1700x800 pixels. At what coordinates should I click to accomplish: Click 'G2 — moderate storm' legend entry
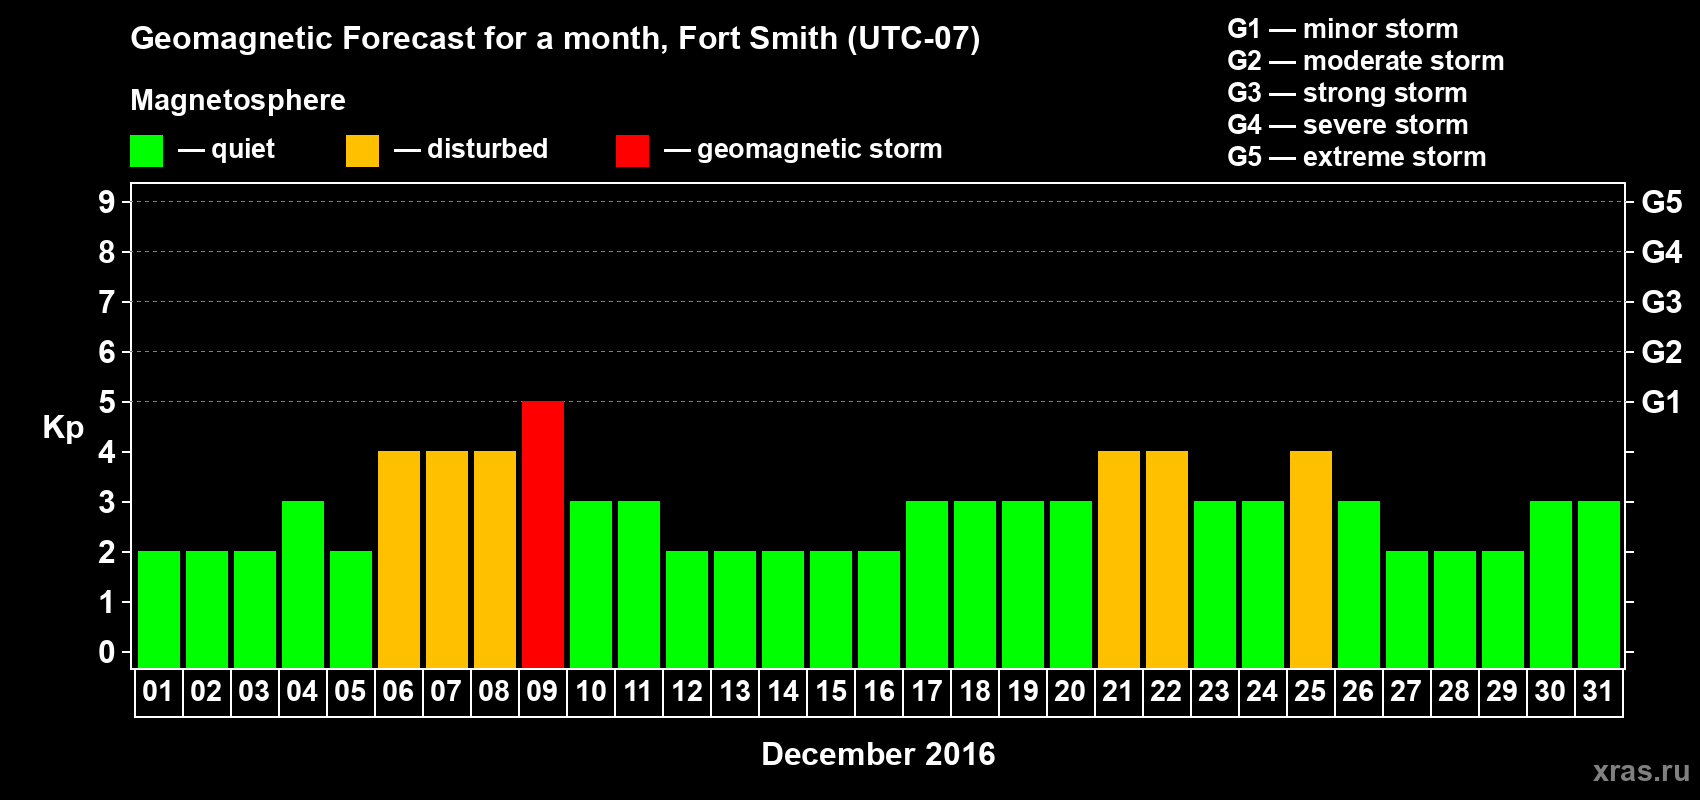tap(1366, 61)
